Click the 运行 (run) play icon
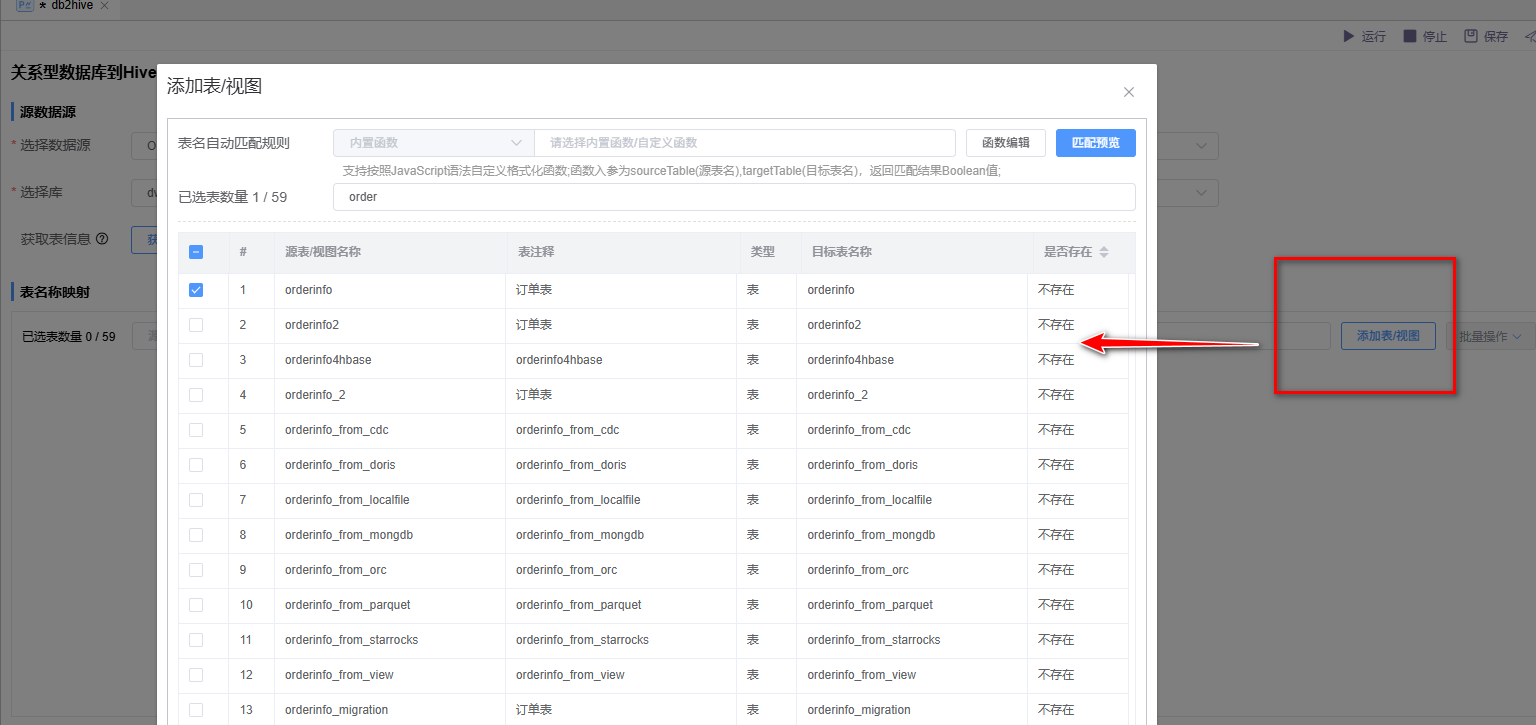The height and width of the screenshot is (725, 1536). click(1347, 36)
